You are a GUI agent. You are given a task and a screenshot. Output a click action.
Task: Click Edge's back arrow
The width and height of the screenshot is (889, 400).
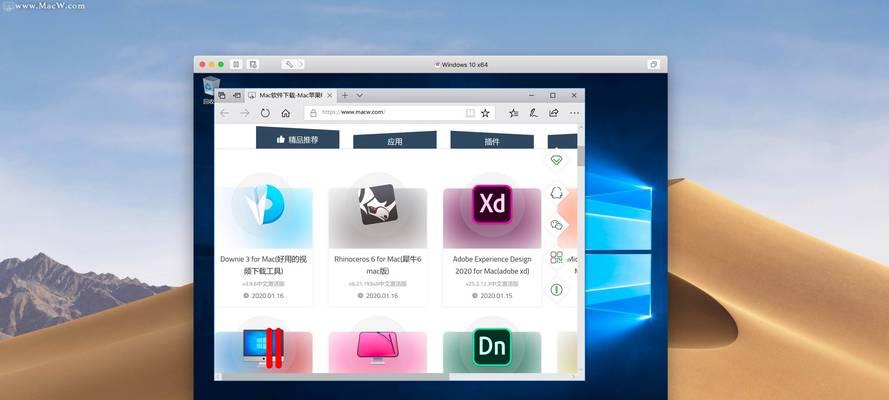(225, 113)
